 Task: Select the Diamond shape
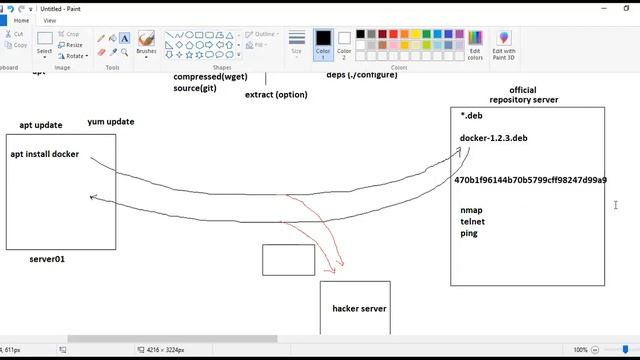179,45
